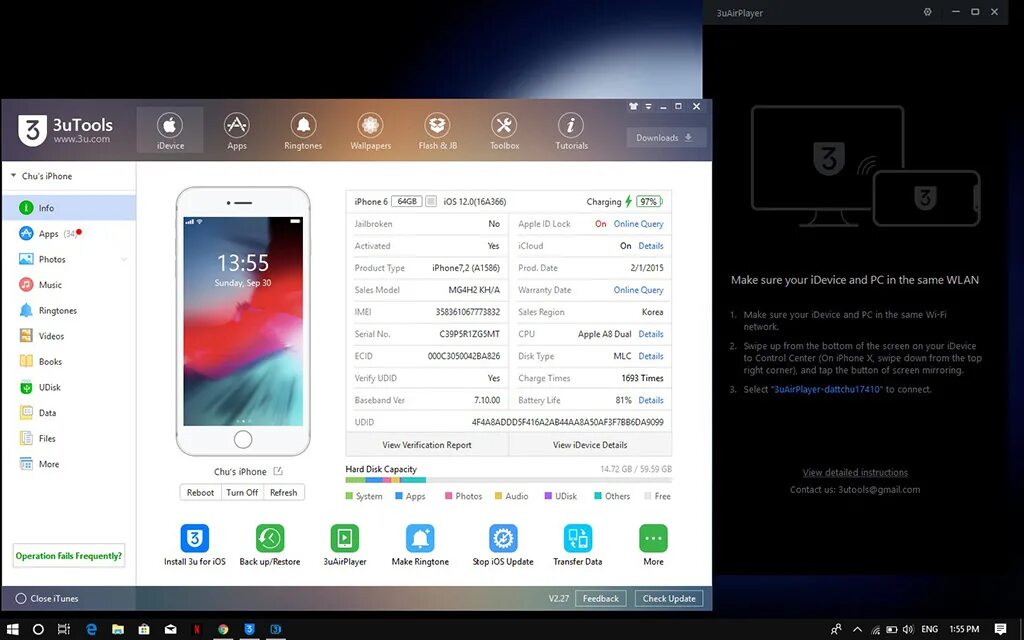Image resolution: width=1024 pixels, height=640 pixels.
Task: Switch to the Ringtones tab in top navigation
Action: 303,131
